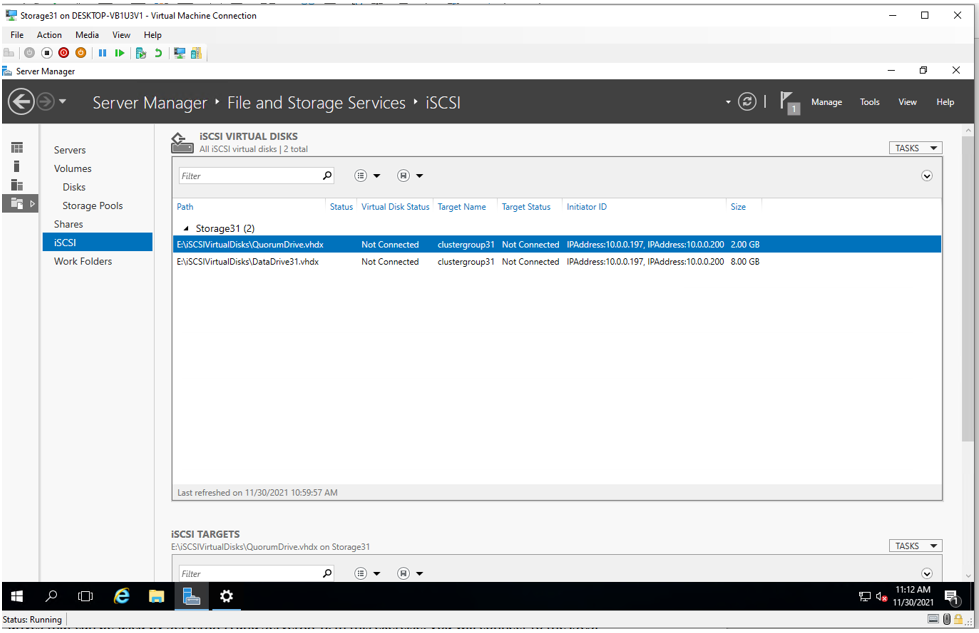Collapse the Storage31 (2) group
Viewport: 979px width, 633px height.
[185, 228]
